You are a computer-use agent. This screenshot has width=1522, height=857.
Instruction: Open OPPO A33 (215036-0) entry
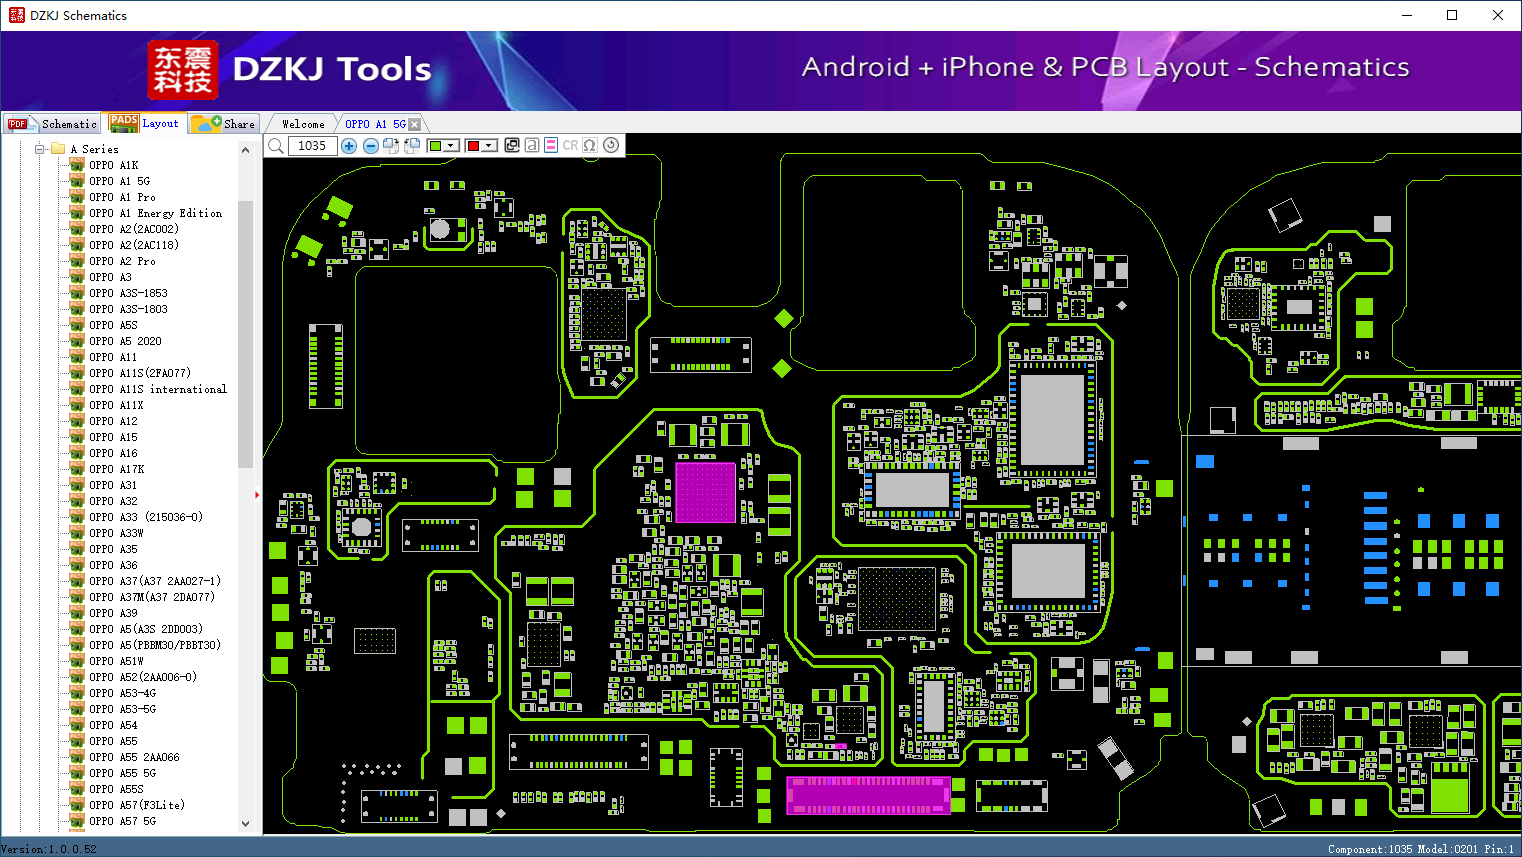(x=146, y=517)
